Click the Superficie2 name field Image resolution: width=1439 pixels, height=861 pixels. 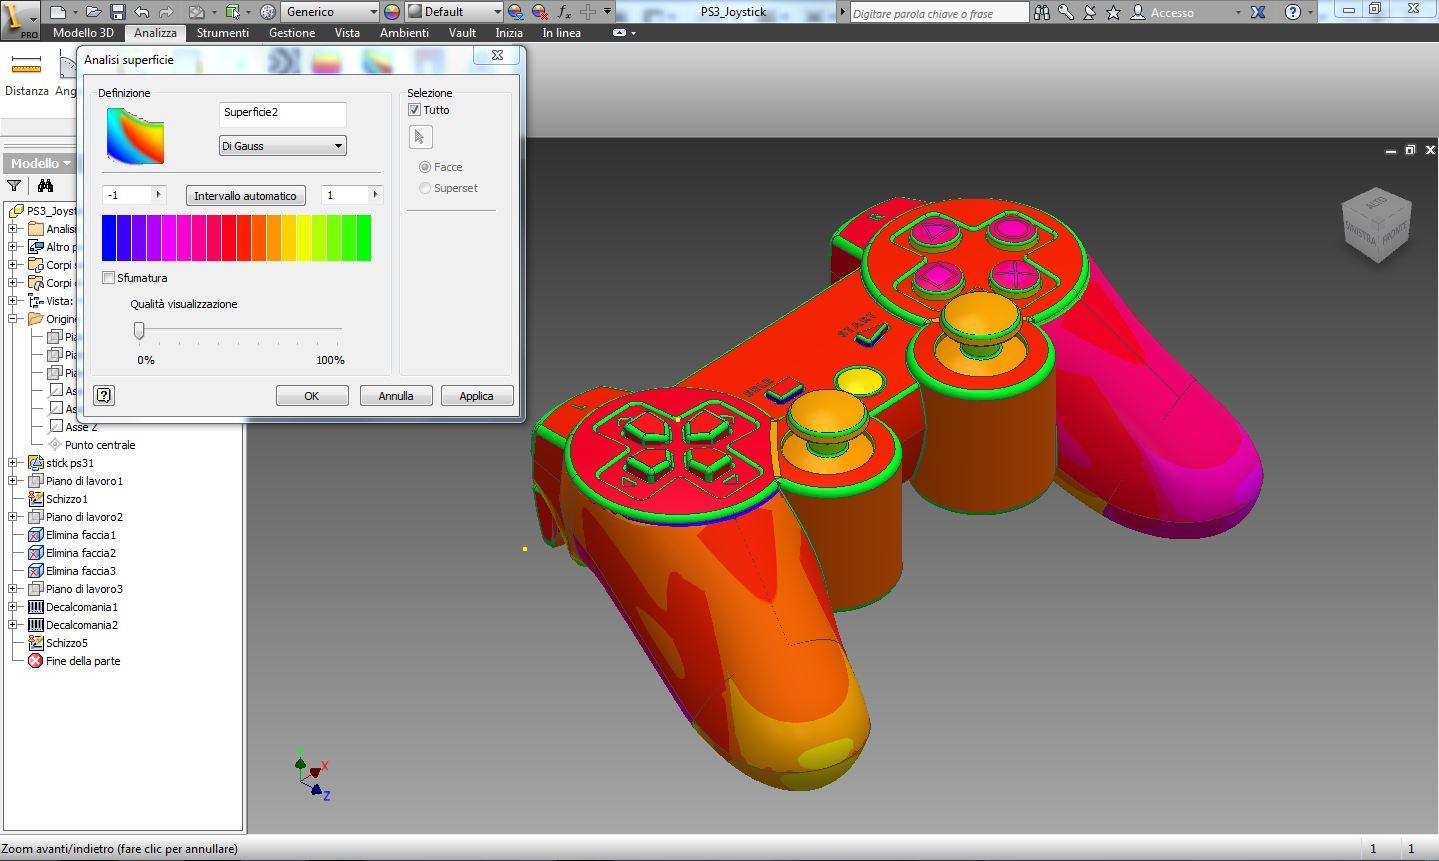[283, 113]
